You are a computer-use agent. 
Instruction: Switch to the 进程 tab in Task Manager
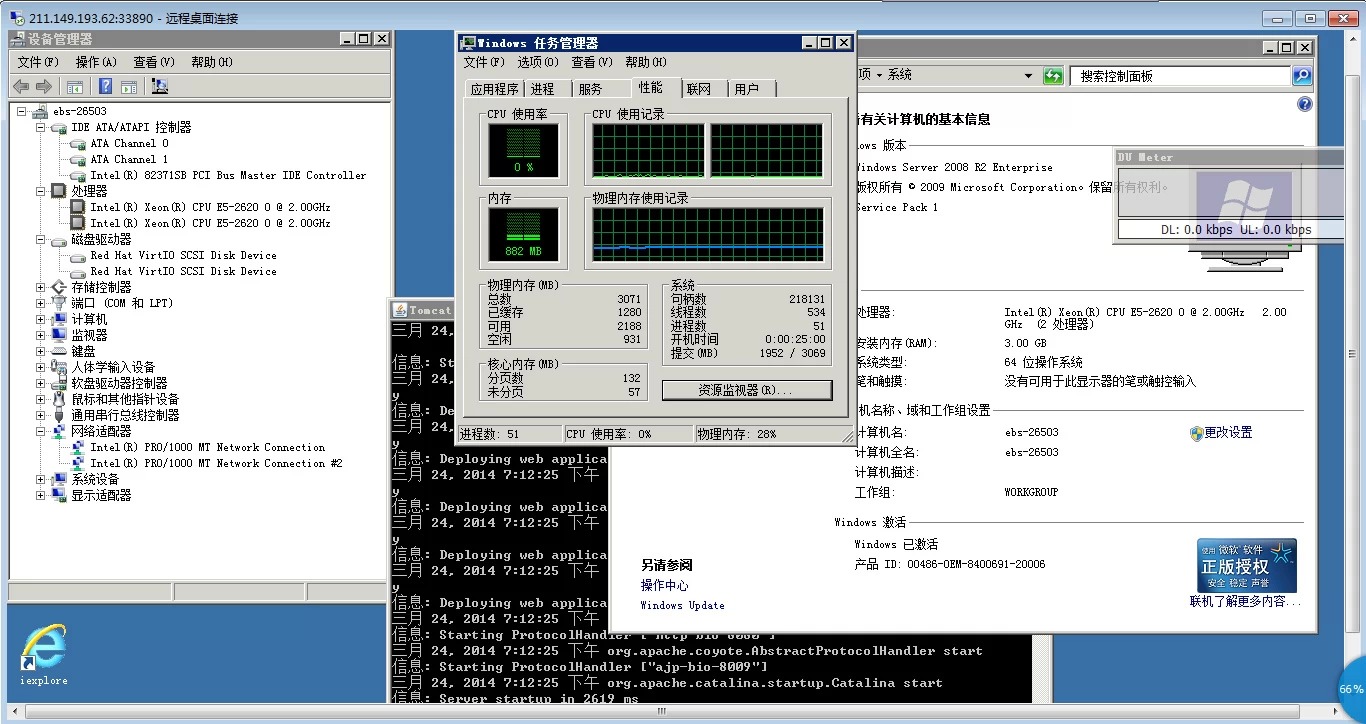pyautogui.click(x=543, y=89)
